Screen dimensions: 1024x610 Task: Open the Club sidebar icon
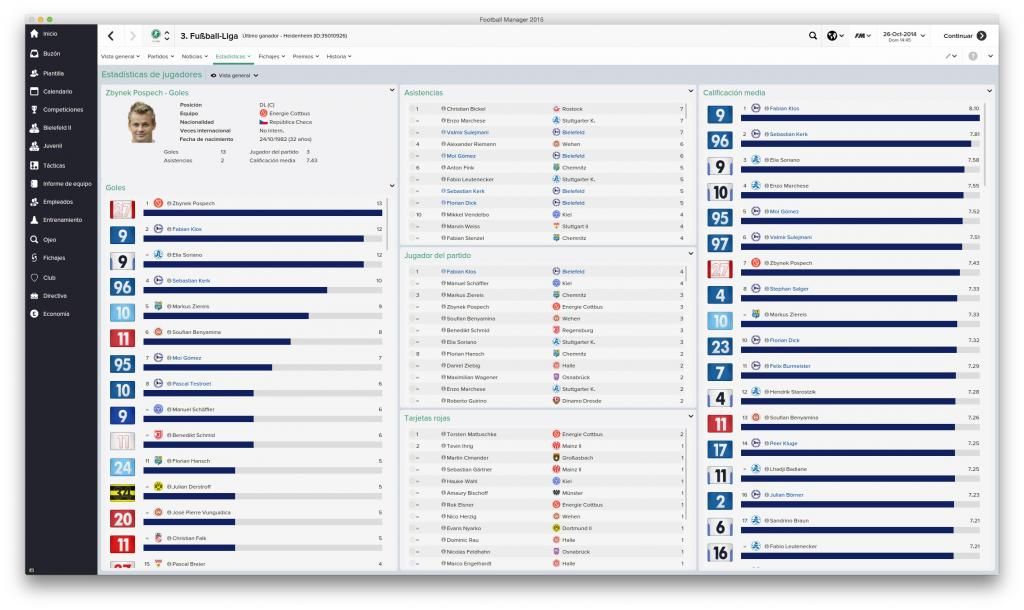pos(34,278)
